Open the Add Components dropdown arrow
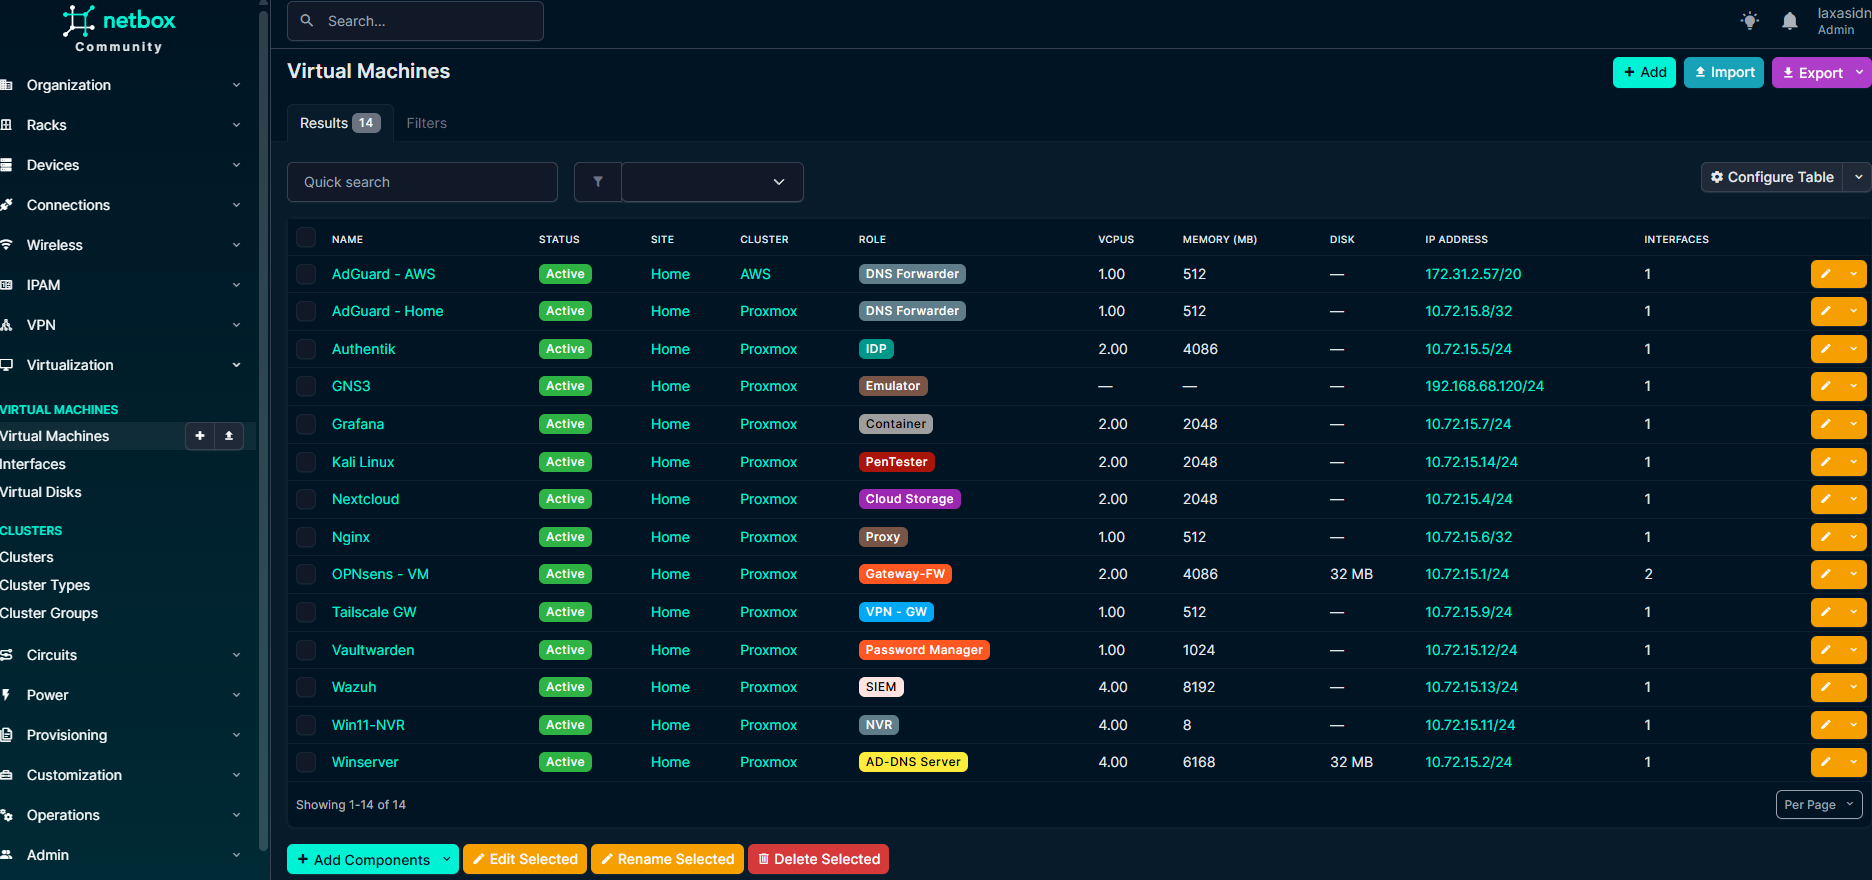The height and width of the screenshot is (880, 1872). [x=447, y=859]
